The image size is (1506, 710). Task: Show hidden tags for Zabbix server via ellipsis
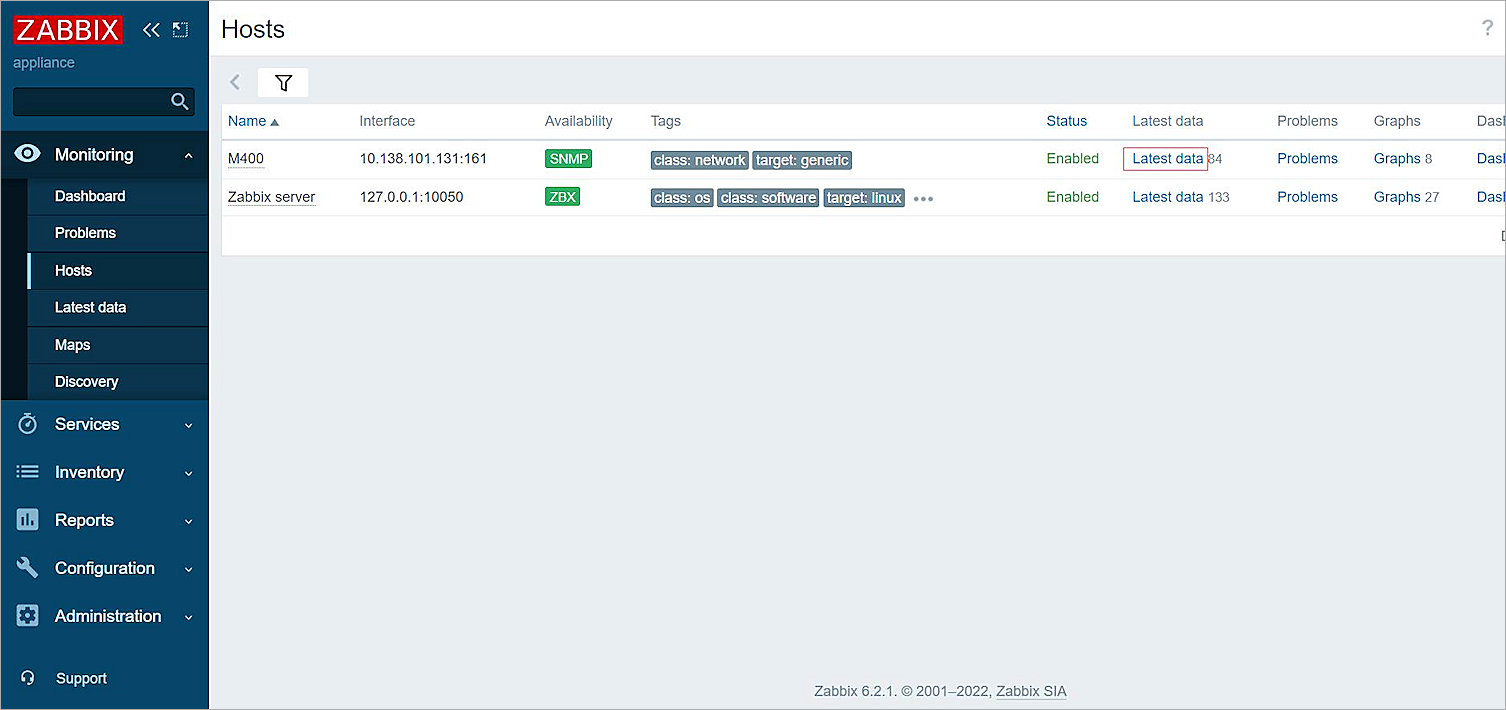click(x=922, y=198)
